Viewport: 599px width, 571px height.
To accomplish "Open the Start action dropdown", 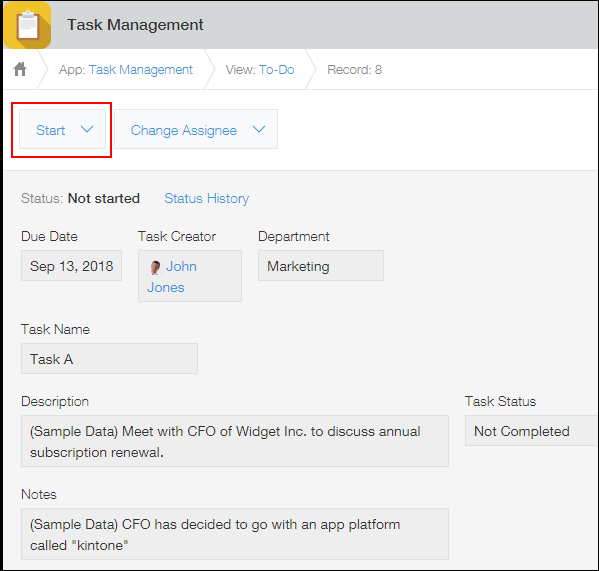I will point(62,129).
